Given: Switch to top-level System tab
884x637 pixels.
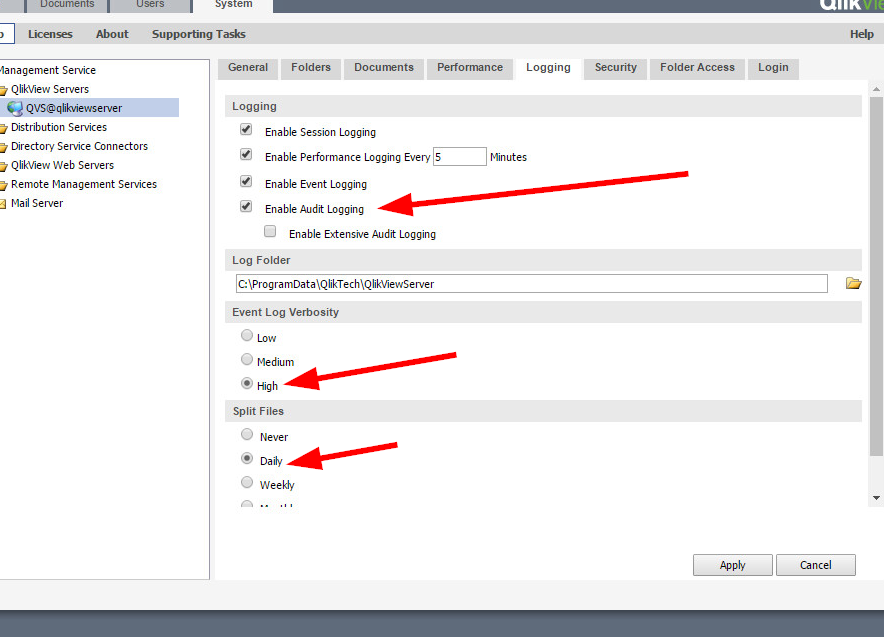Looking at the screenshot, I should (233, 5).
